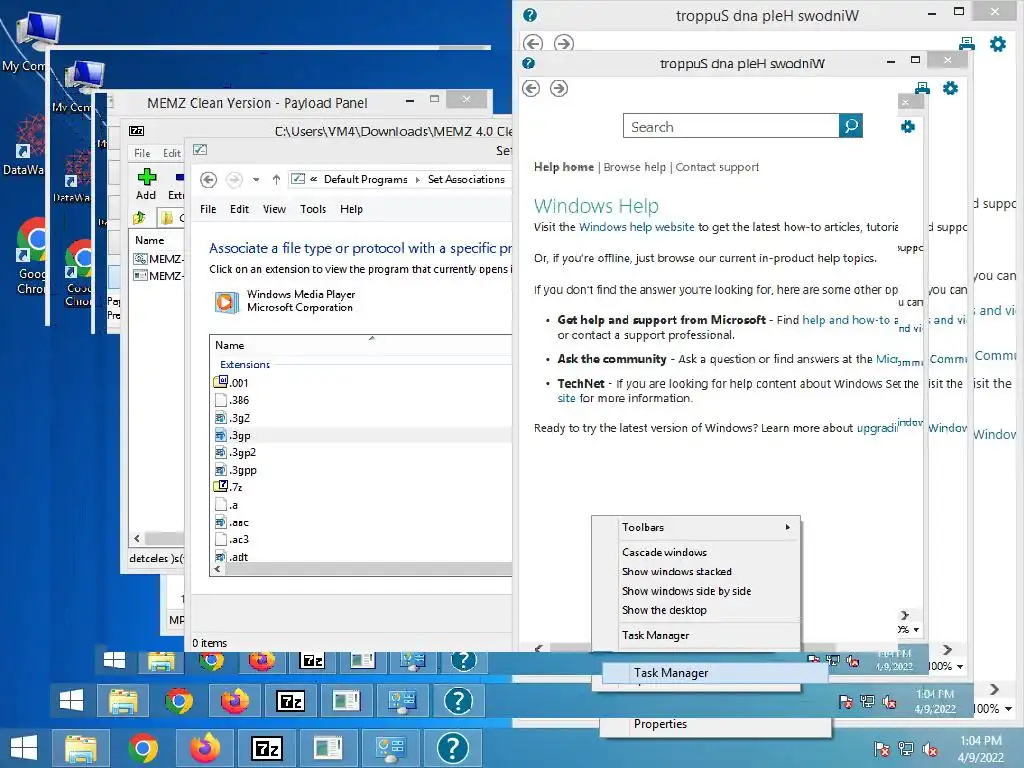Click the muted volume icon in the bottom tray
The width and height of the screenshot is (1024, 768).
tap(930, 749)
